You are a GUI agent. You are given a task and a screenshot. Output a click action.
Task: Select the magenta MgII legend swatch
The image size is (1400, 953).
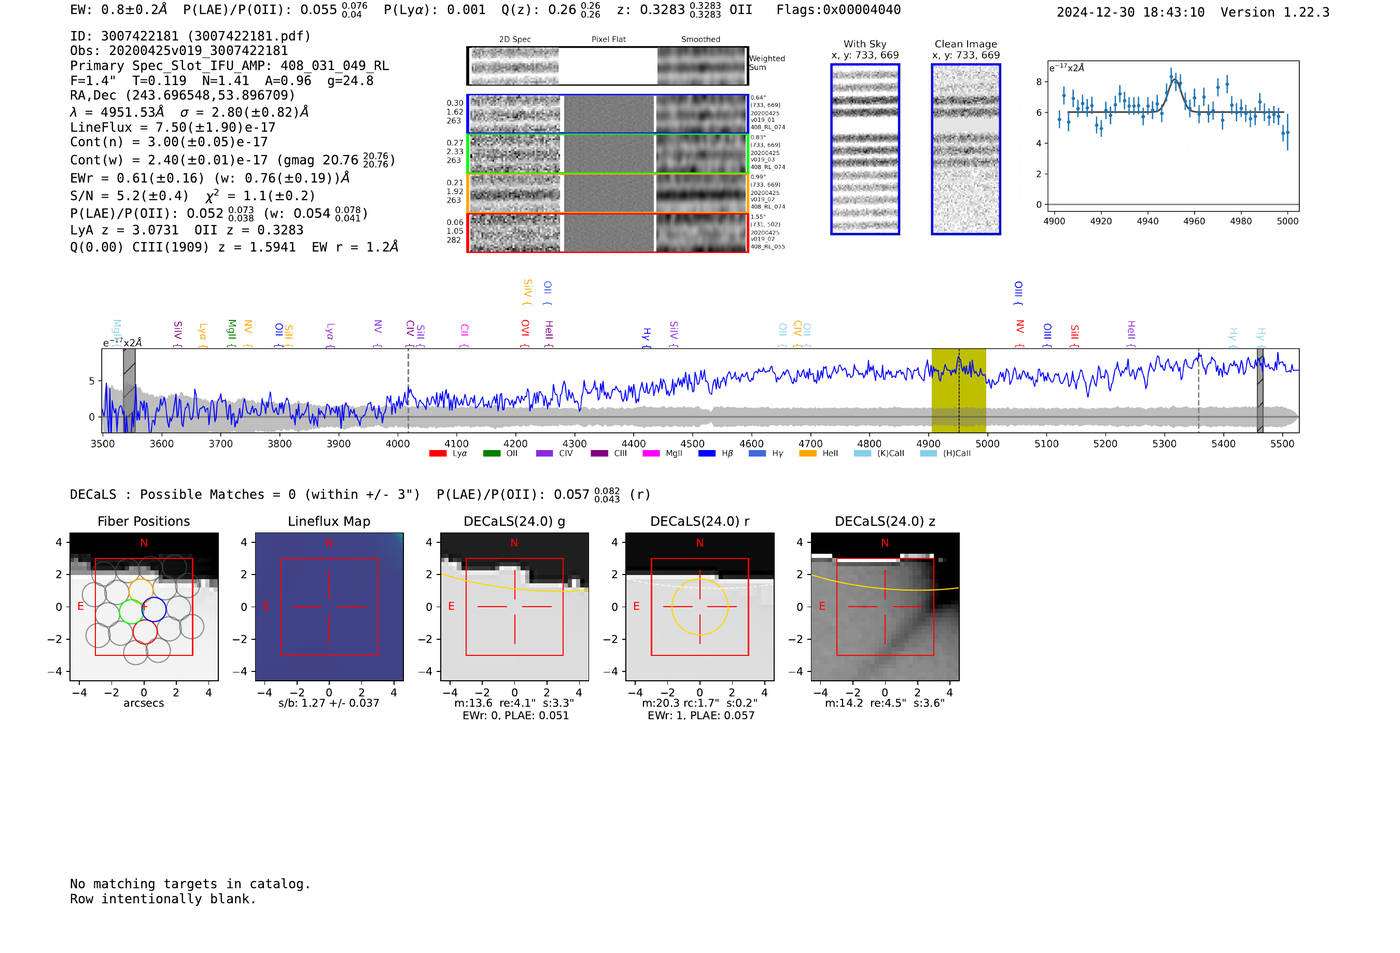(x=651, y=454)
